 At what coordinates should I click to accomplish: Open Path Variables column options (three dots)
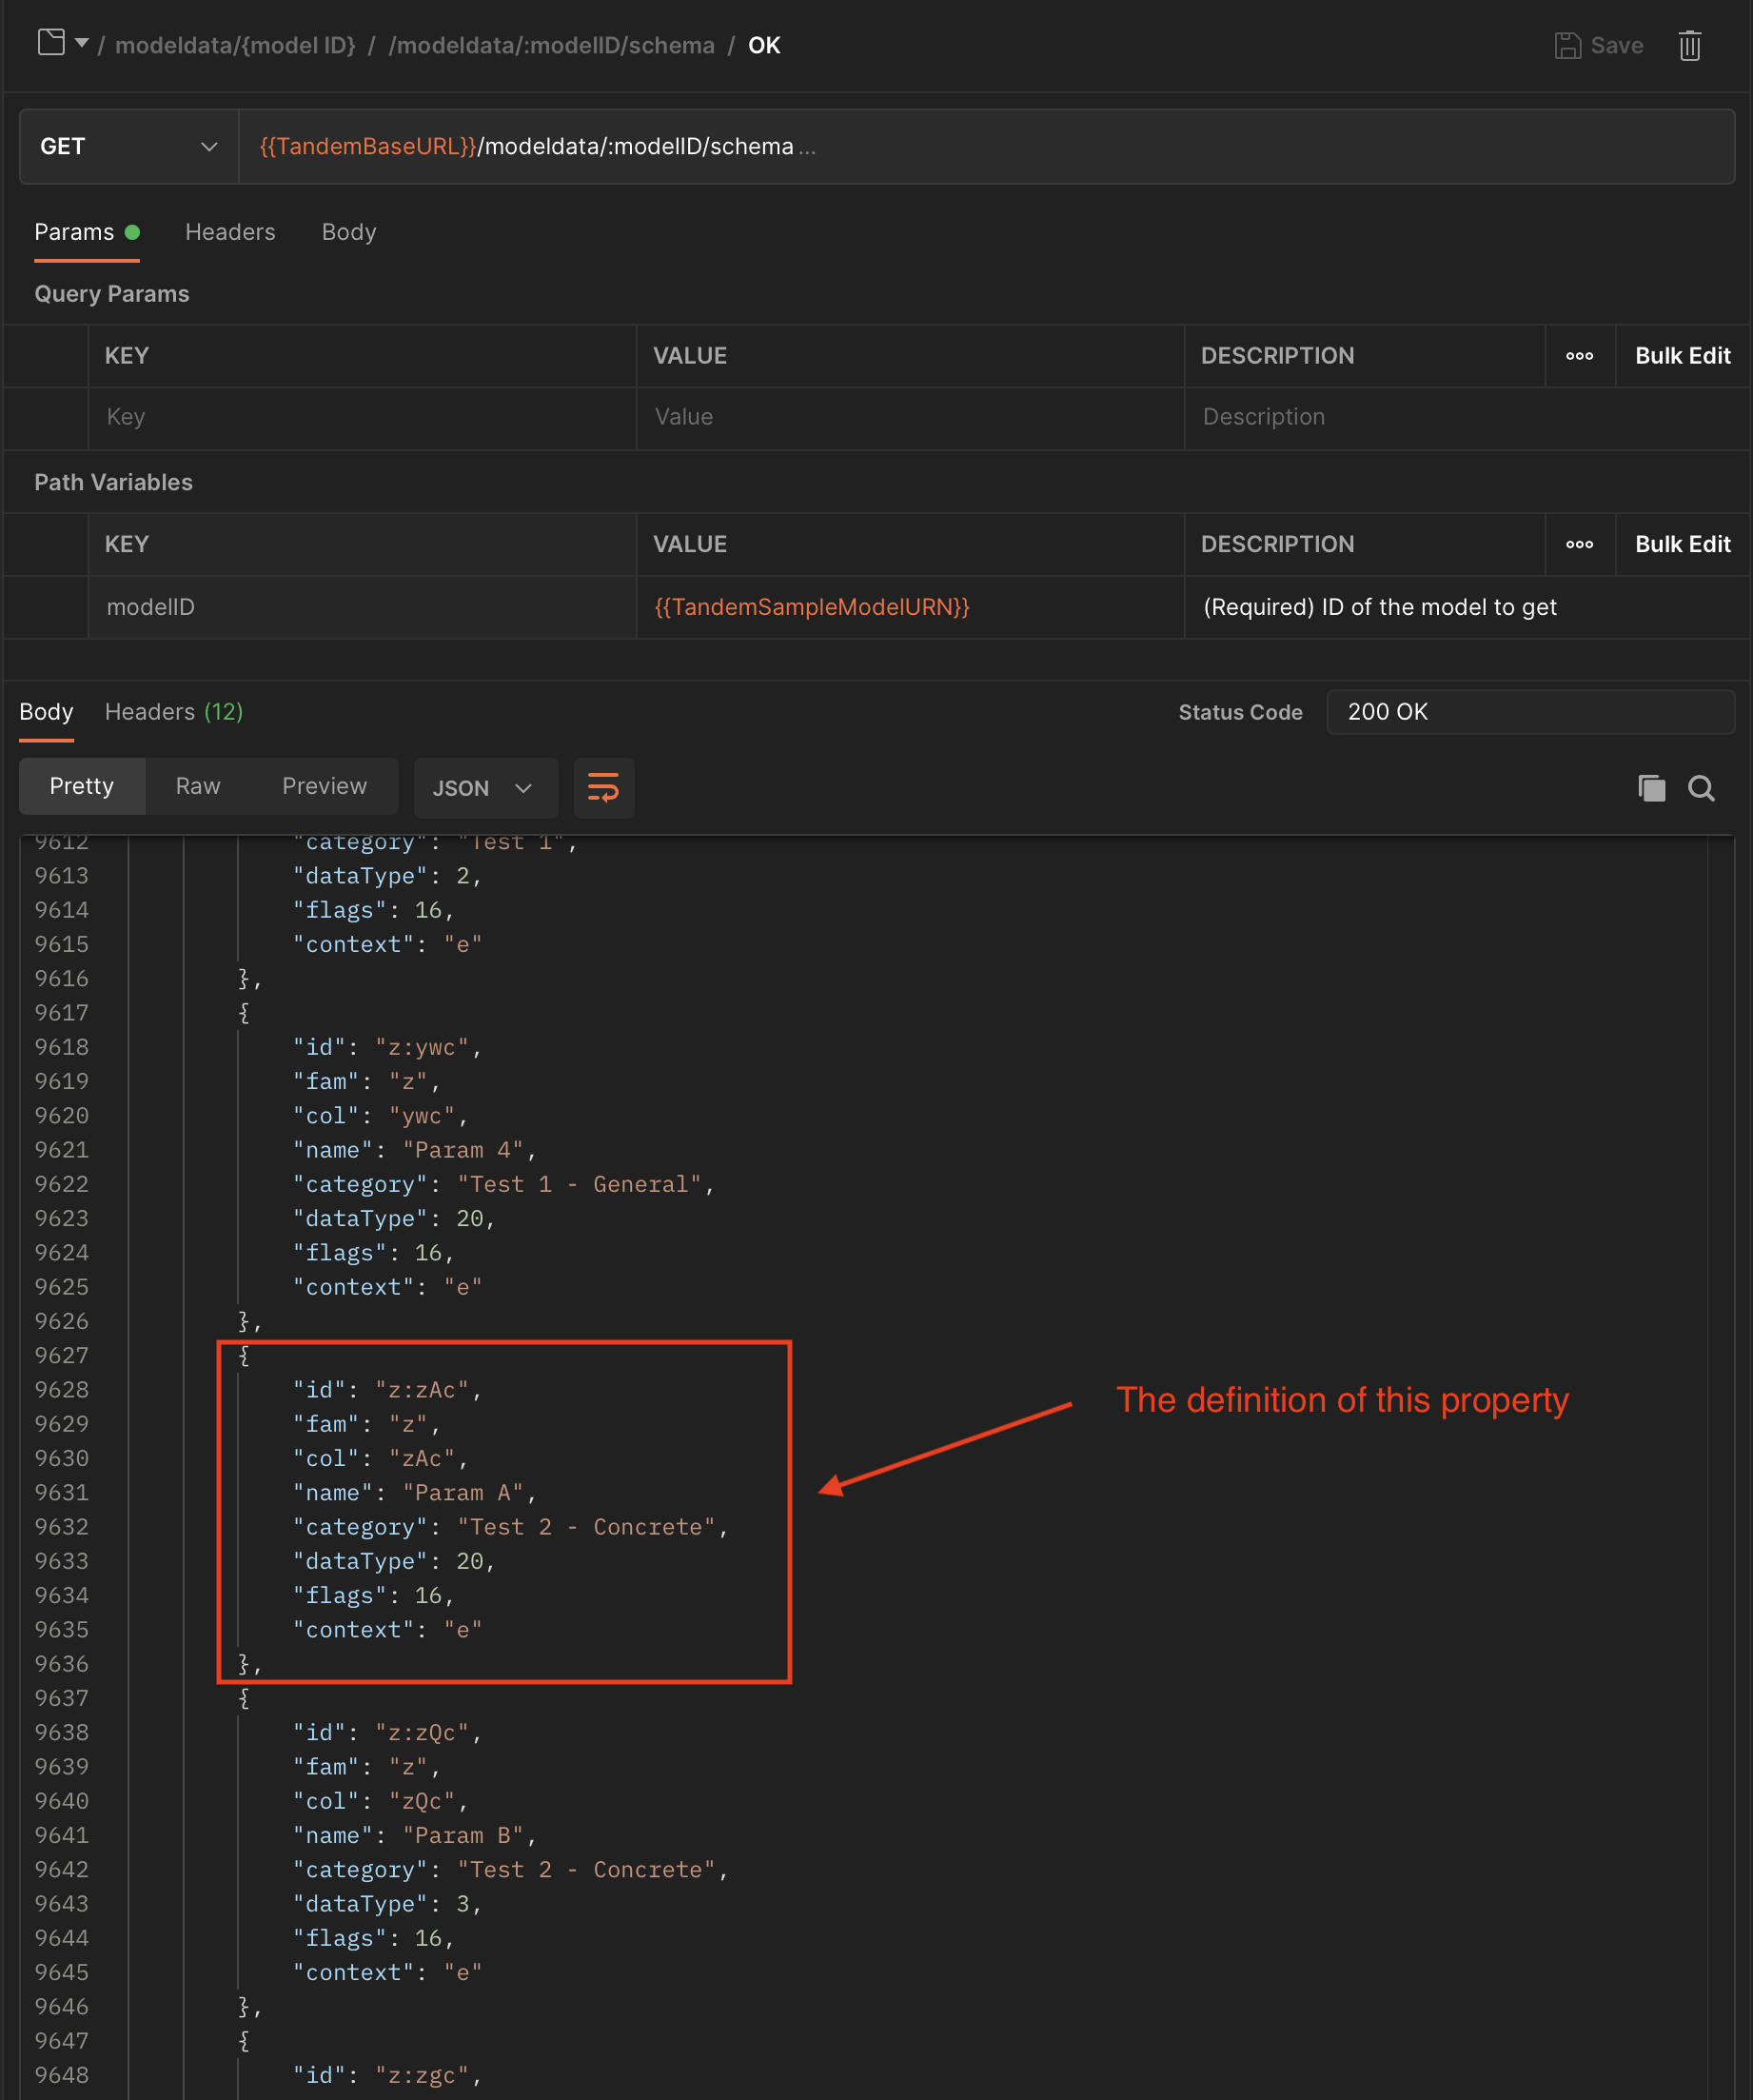tap(1579, 545)
